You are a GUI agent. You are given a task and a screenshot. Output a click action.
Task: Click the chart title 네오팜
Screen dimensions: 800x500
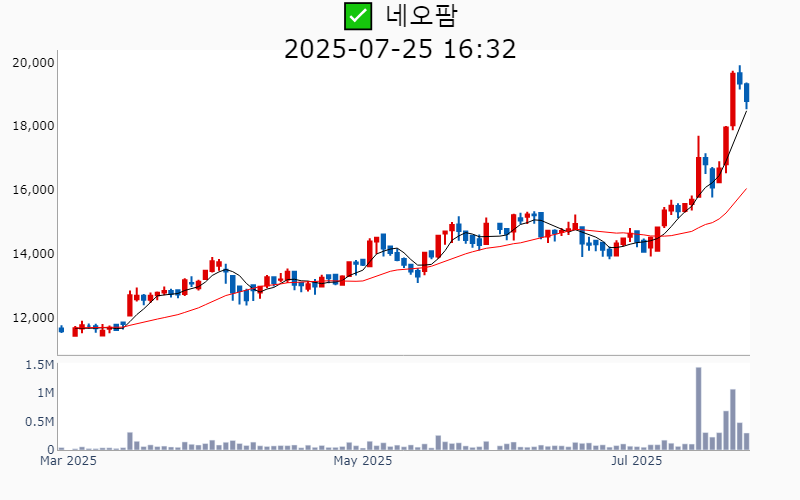click(421, 15)
